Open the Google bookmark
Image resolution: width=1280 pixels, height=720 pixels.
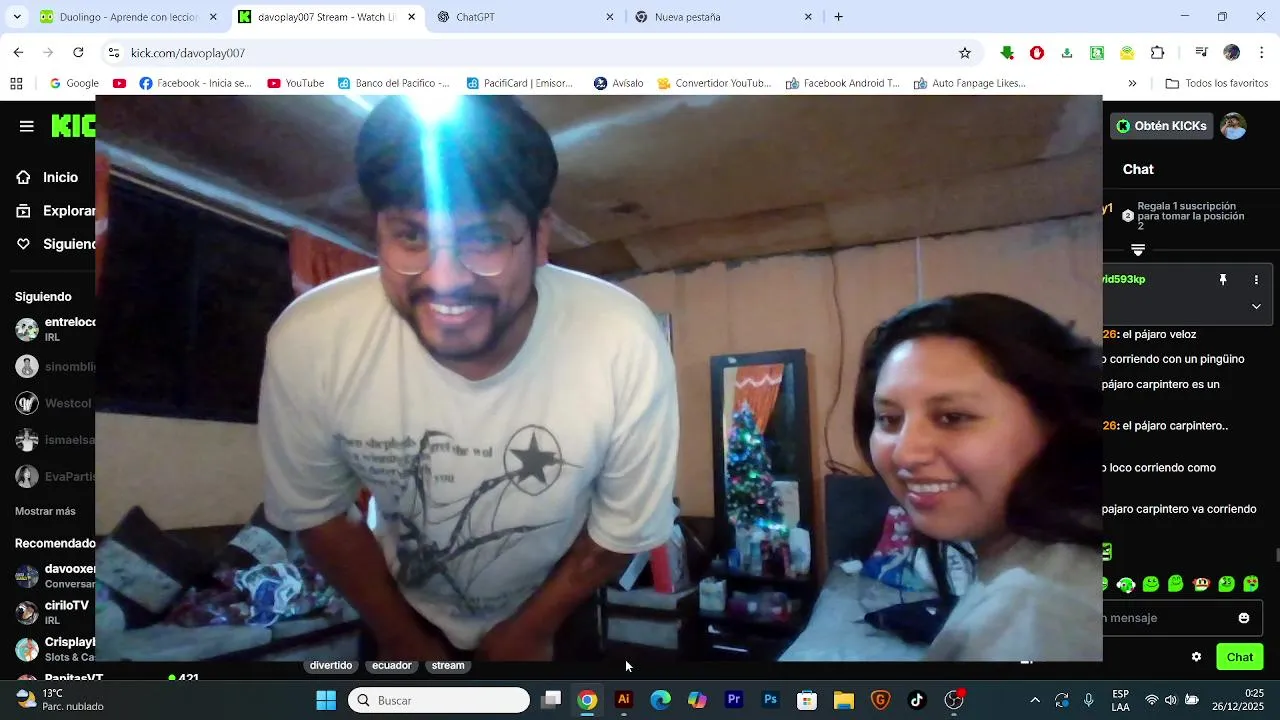[x=74, y=83]
